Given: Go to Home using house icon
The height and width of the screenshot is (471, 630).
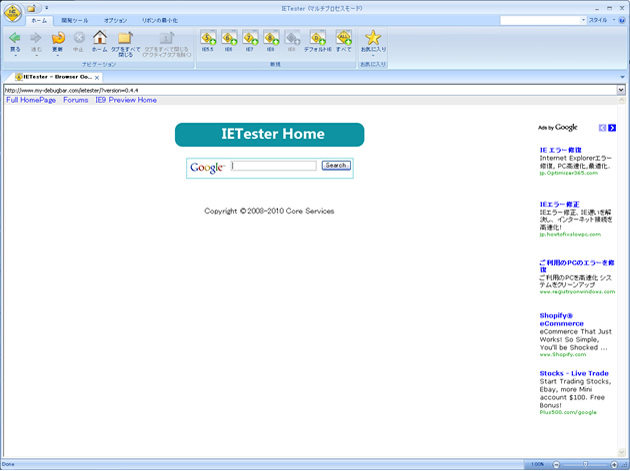Looking at the screenshot, I should pos(99,39).
